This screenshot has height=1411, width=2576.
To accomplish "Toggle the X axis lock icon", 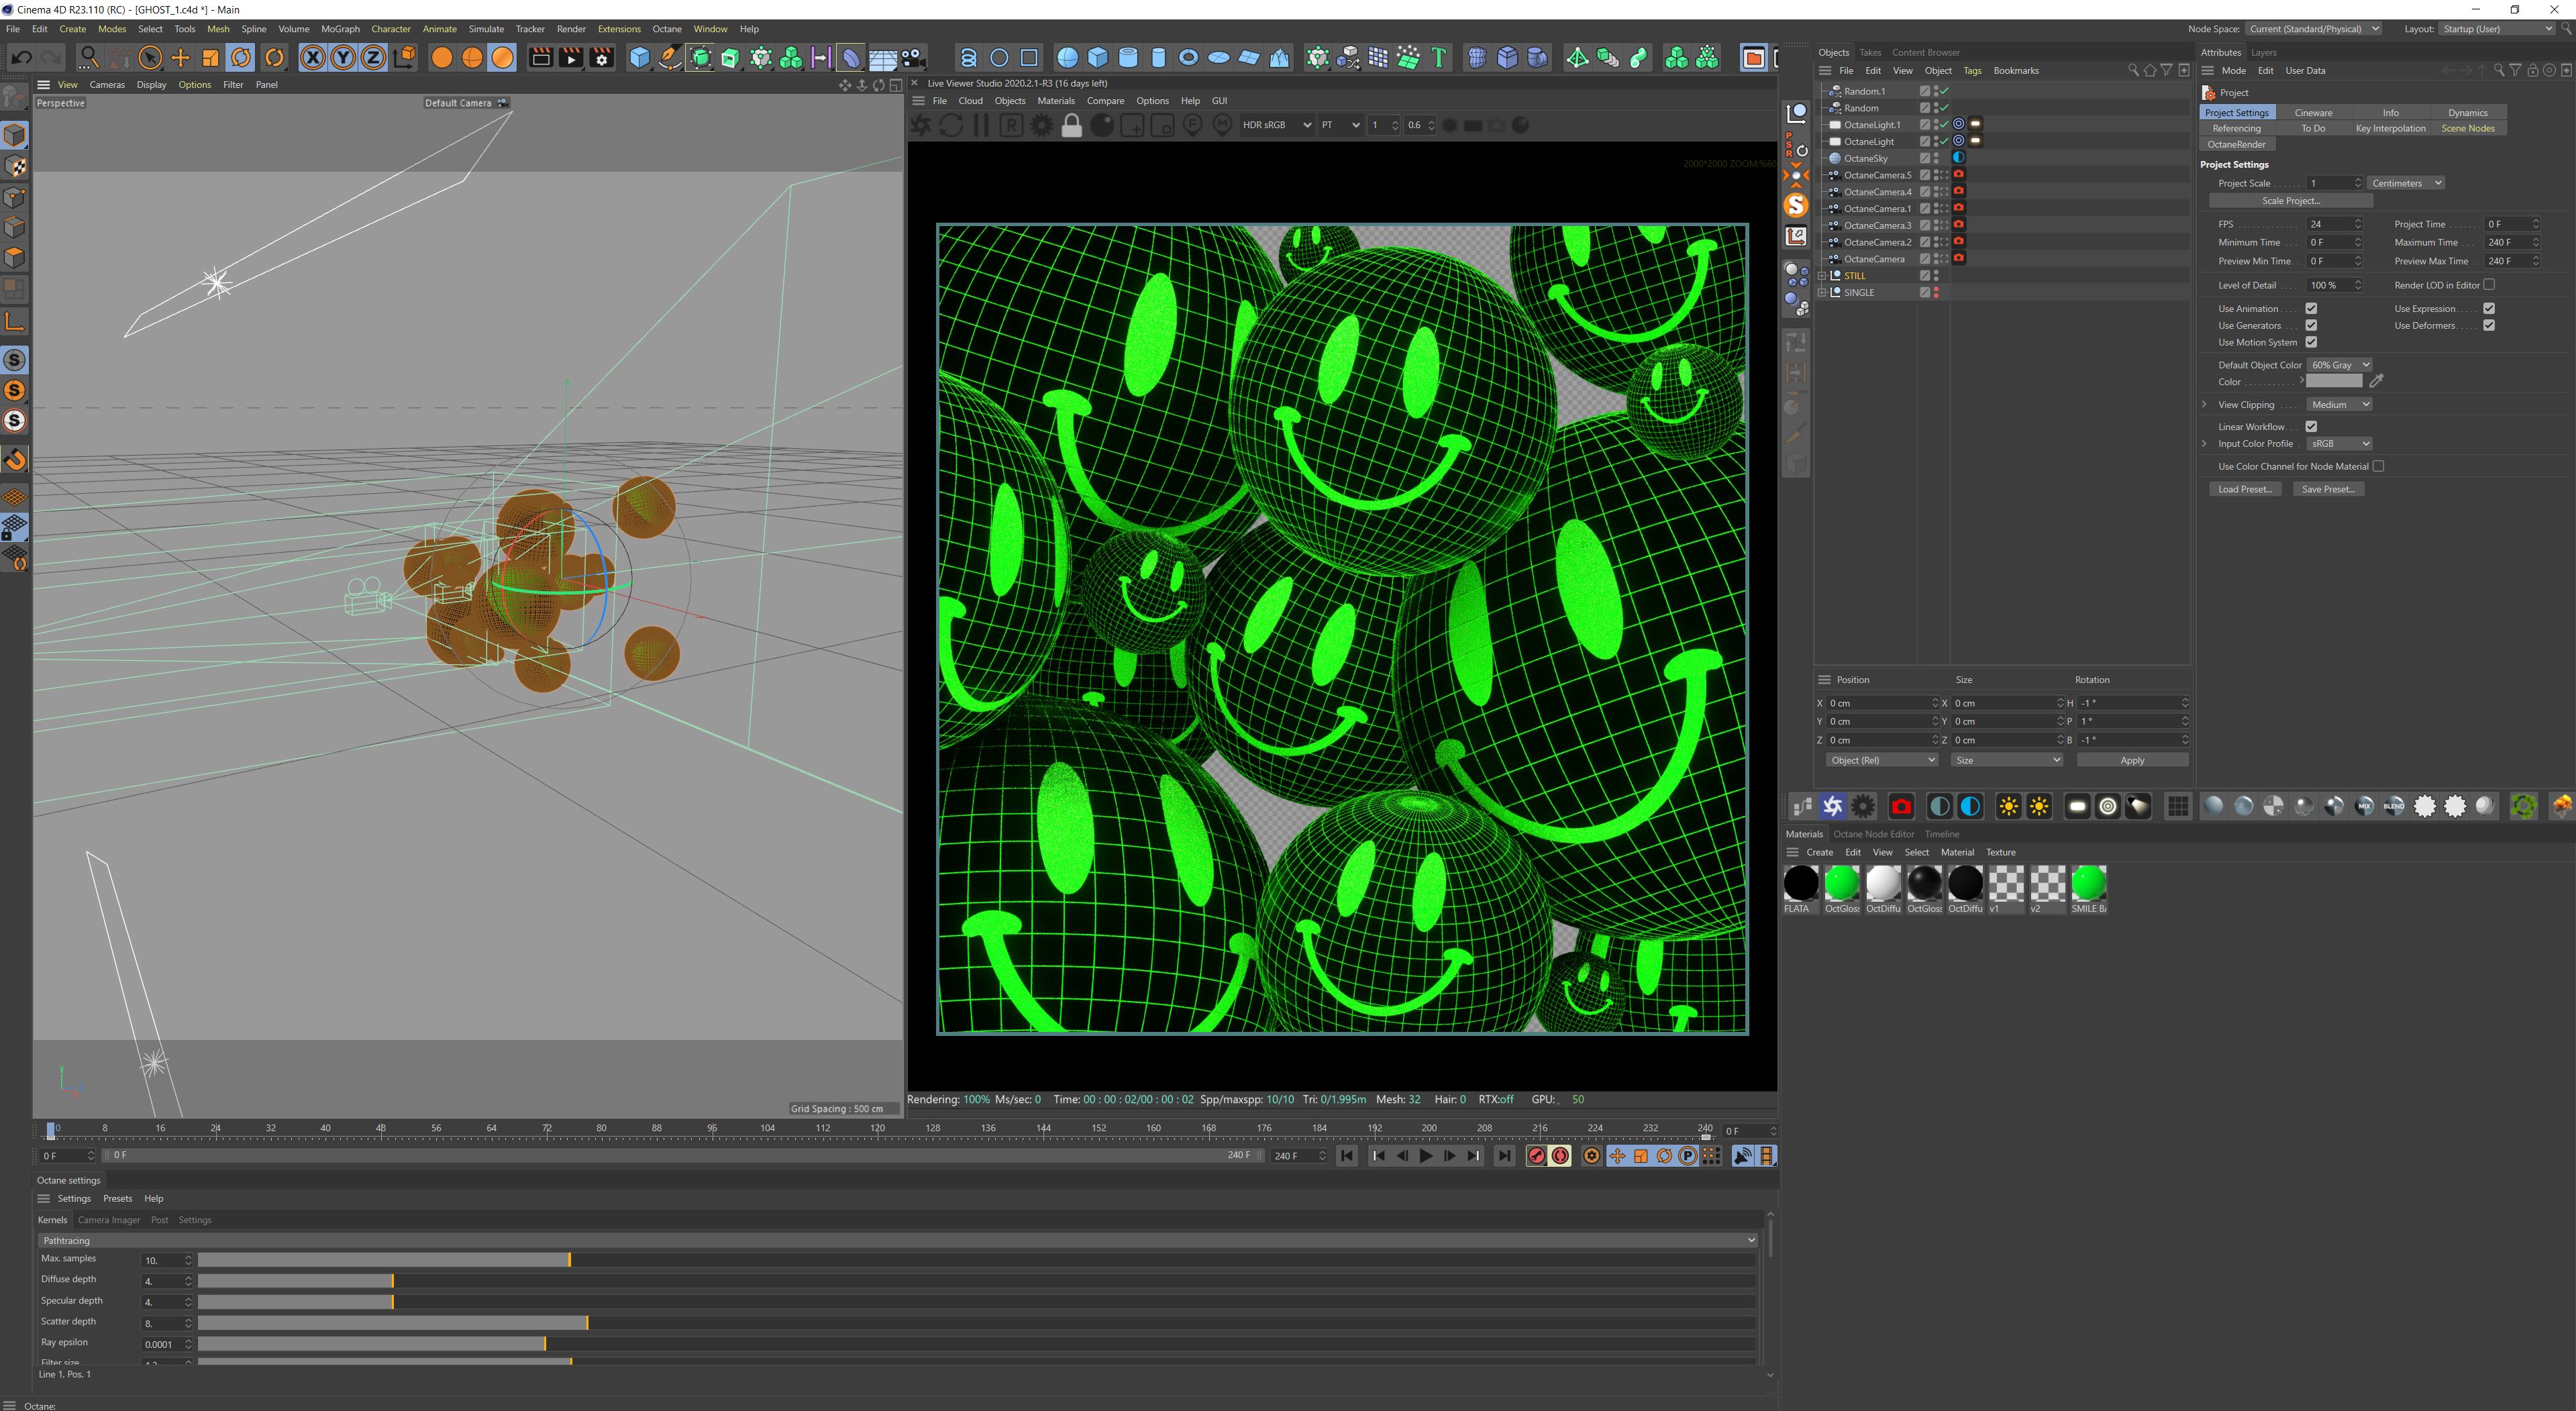I will point(312,58).
